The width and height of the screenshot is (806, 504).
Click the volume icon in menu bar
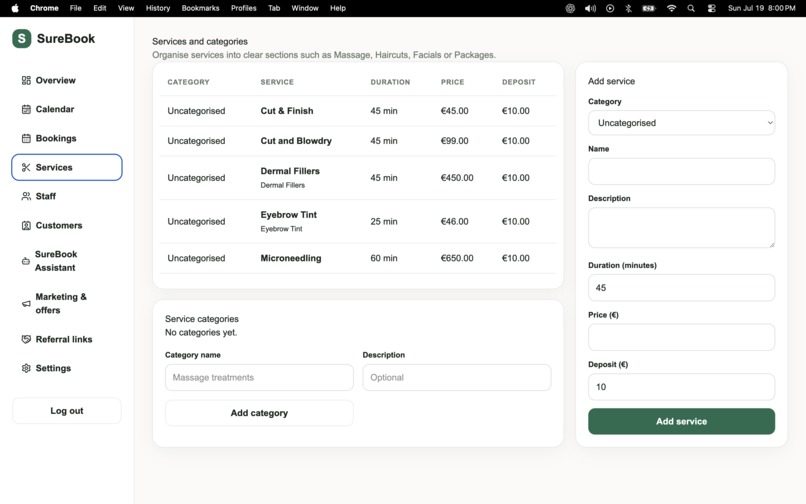coord(590,8)
